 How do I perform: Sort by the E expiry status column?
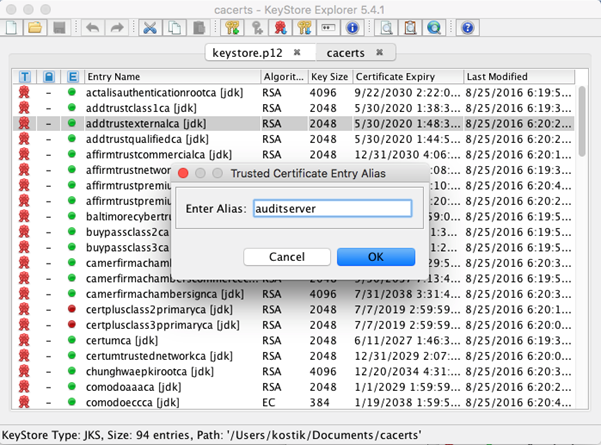tap(72, 77)
